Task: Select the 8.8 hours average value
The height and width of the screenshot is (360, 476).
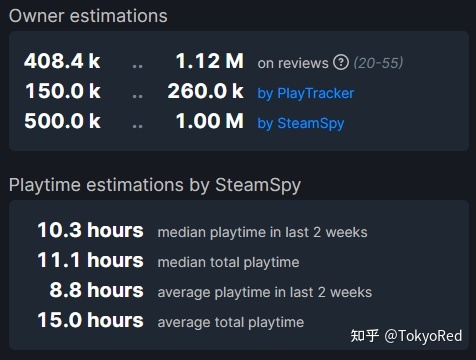Action: pos(96,290)
